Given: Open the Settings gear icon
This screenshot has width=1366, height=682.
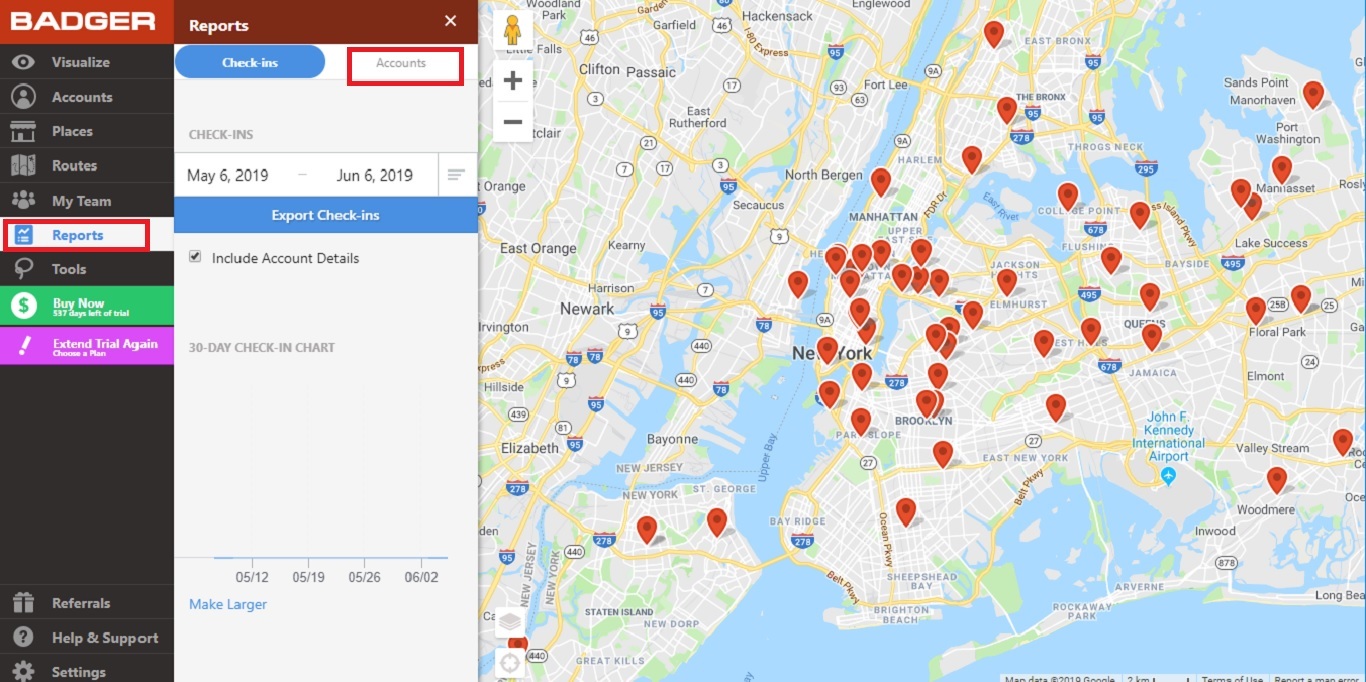Looking at the screenshot, I should click(x=23, y=671).
